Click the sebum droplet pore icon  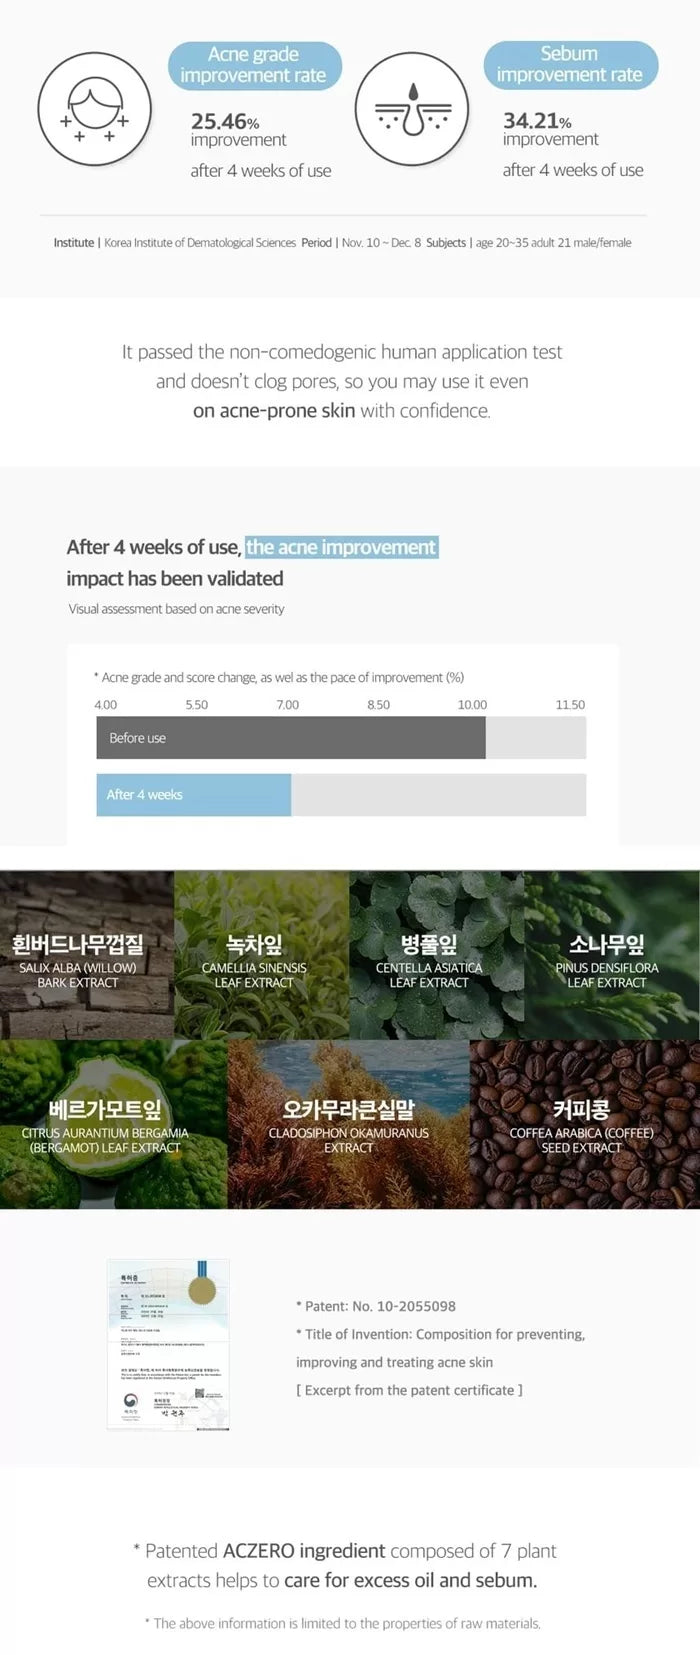412,108
